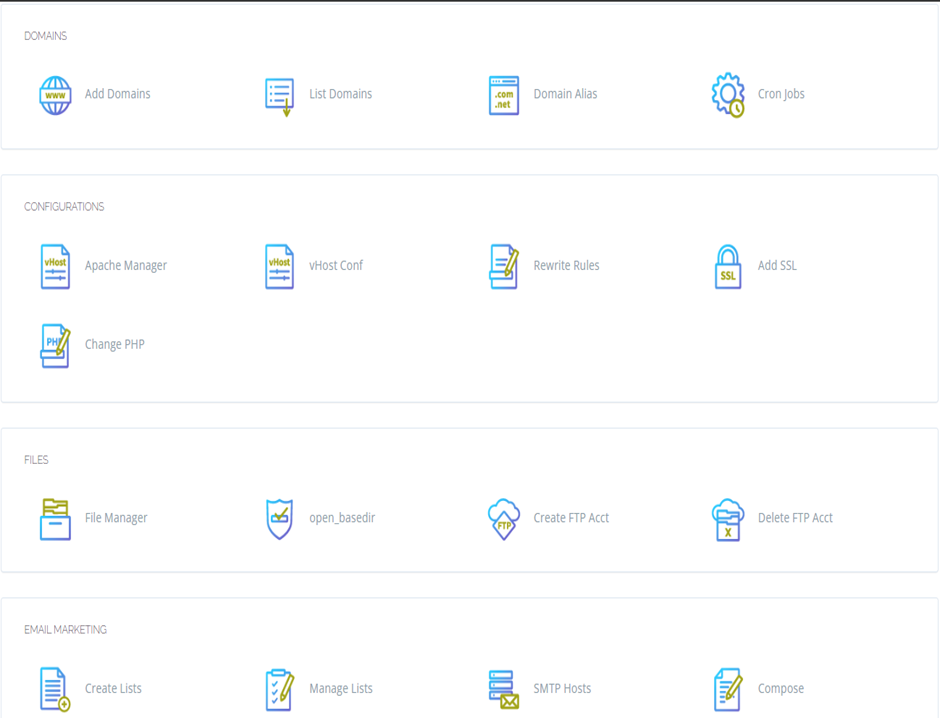
Task: Open the Add SSL tool
Action: click(727, 265)
